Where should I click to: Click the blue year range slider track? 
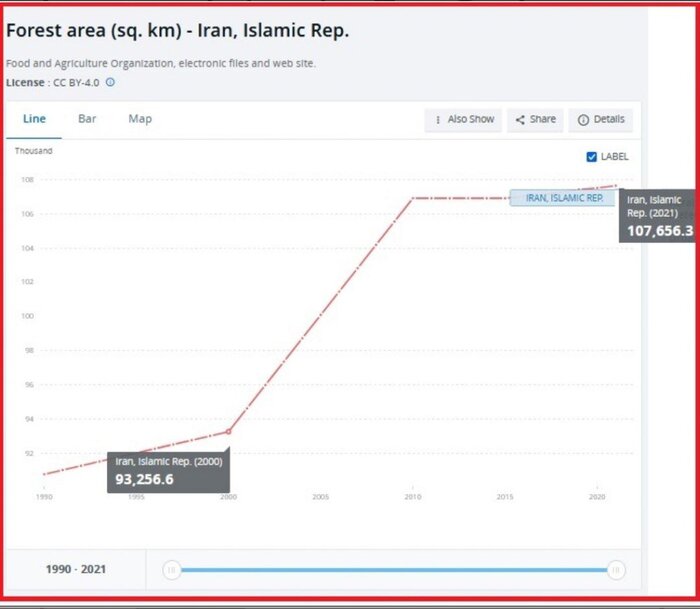[394, 569]
